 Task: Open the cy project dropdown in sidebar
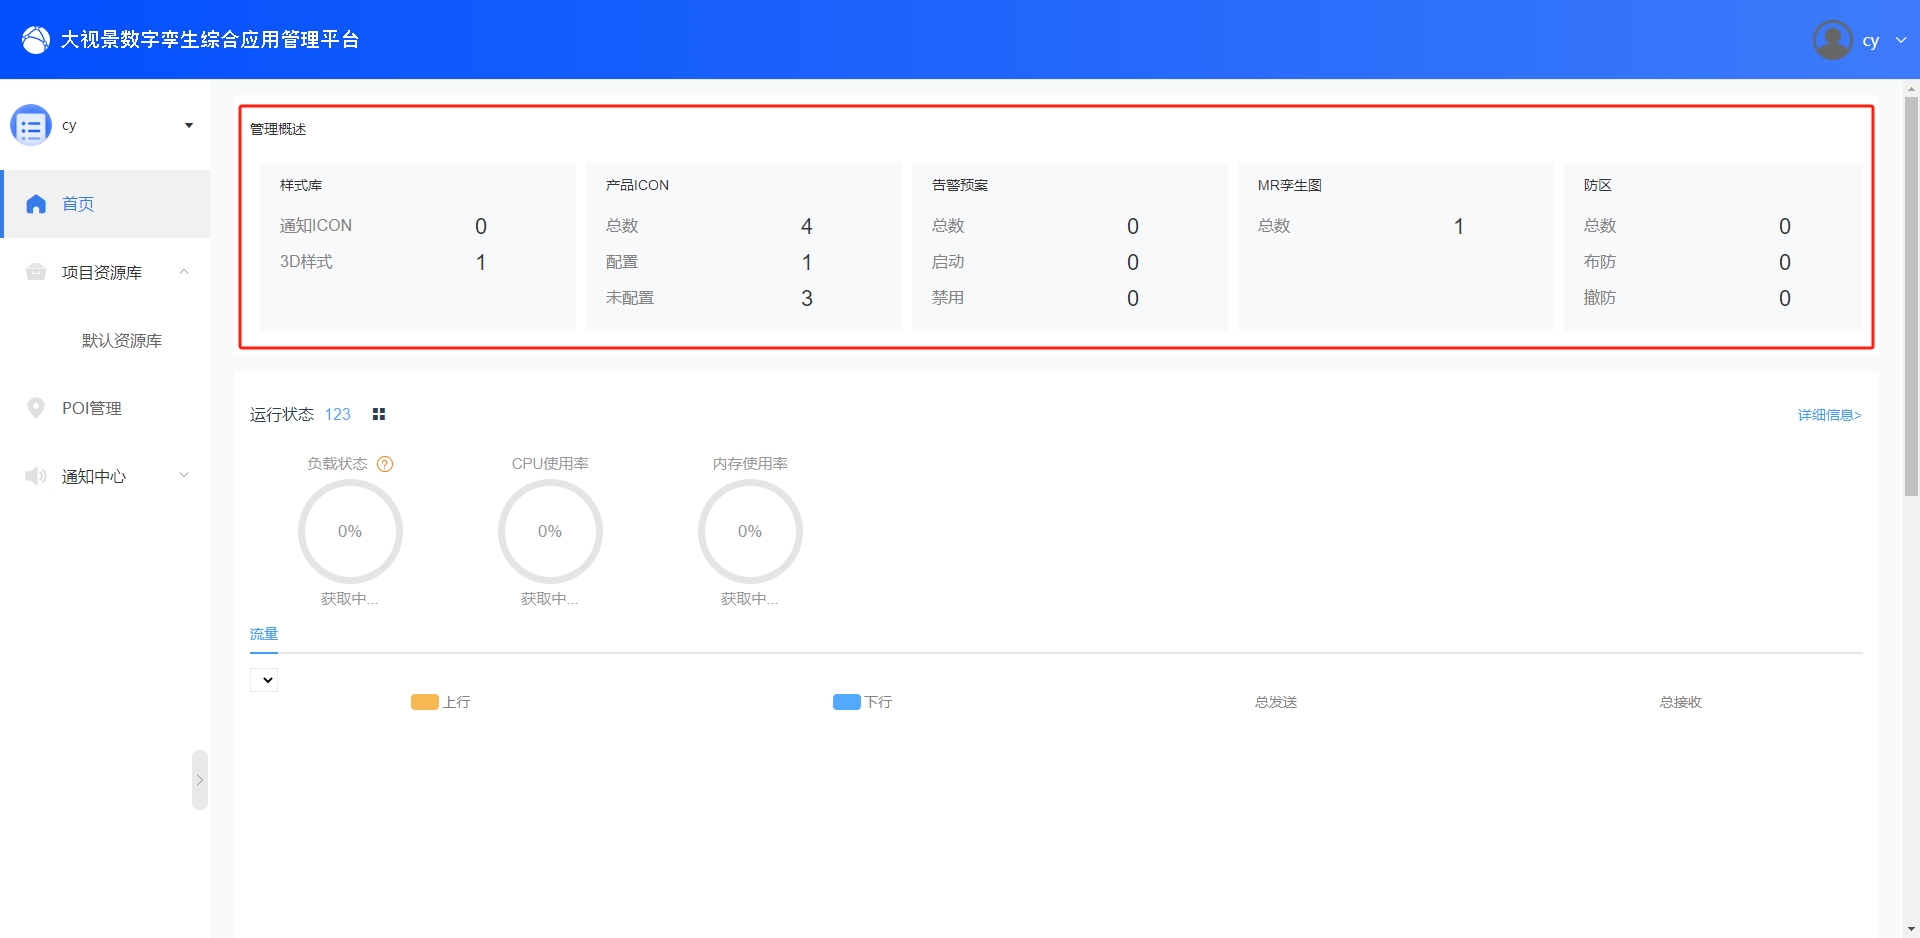(189, 126)
